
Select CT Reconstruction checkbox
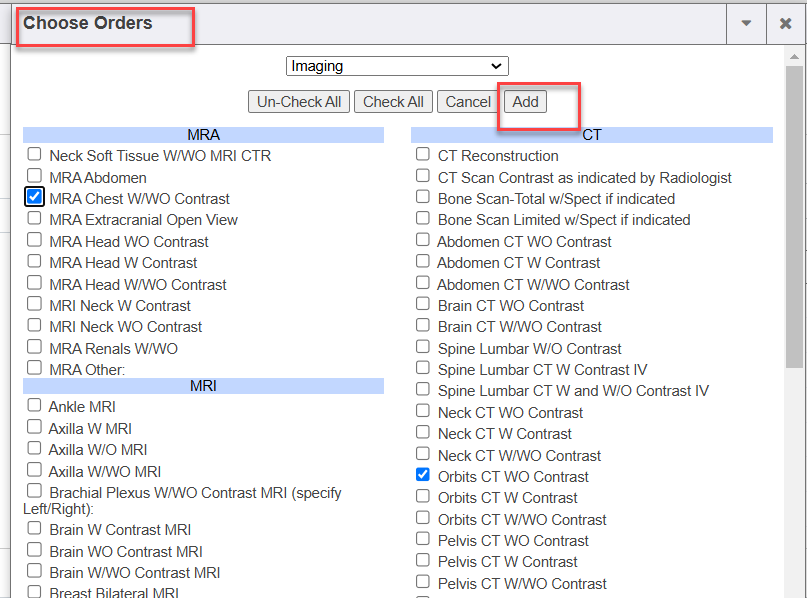[423, 154]
